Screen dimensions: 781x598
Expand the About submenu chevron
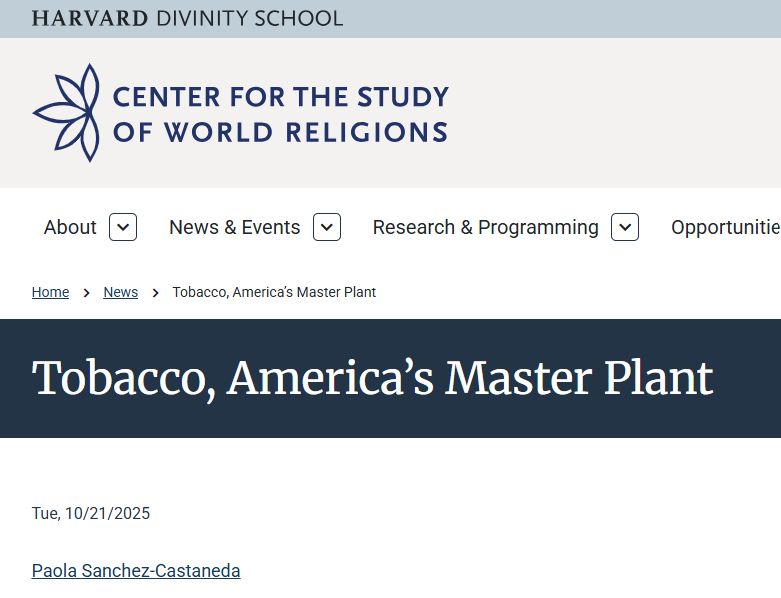point(123,227)
